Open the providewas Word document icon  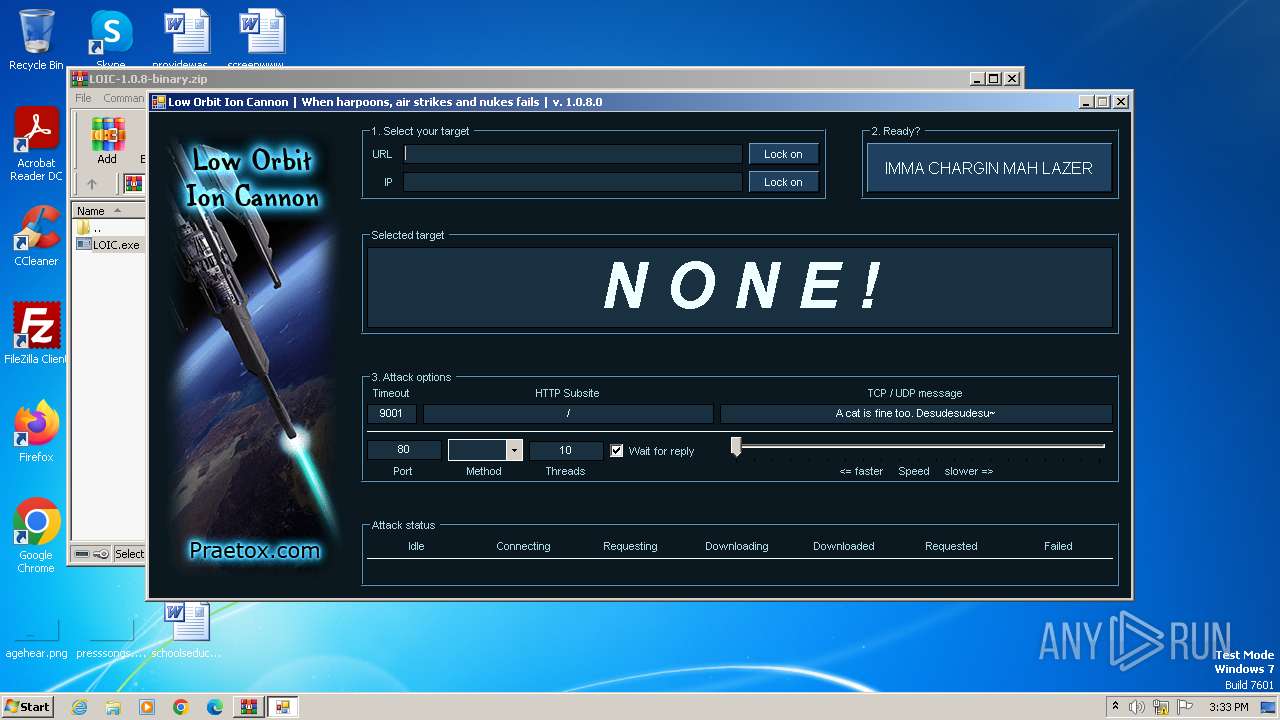click(x=187, y=40)
